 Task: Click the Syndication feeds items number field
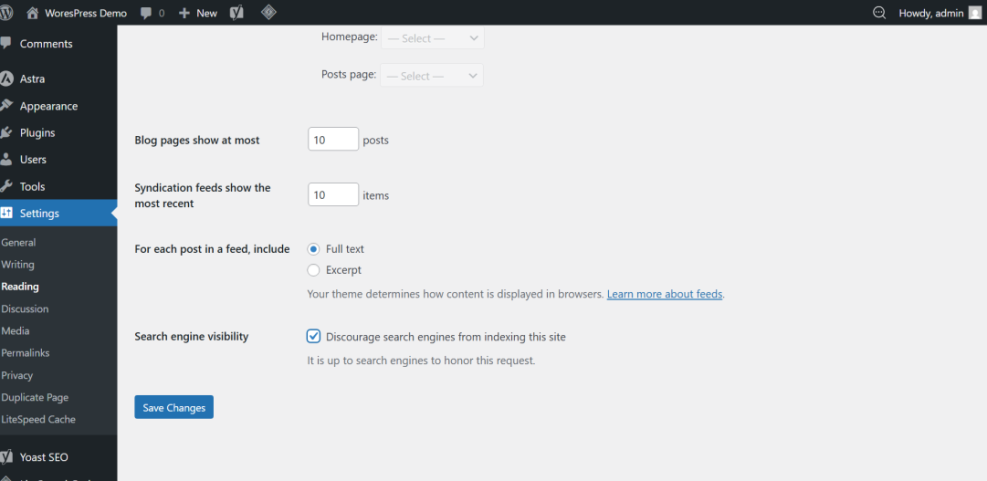[333, 195]
